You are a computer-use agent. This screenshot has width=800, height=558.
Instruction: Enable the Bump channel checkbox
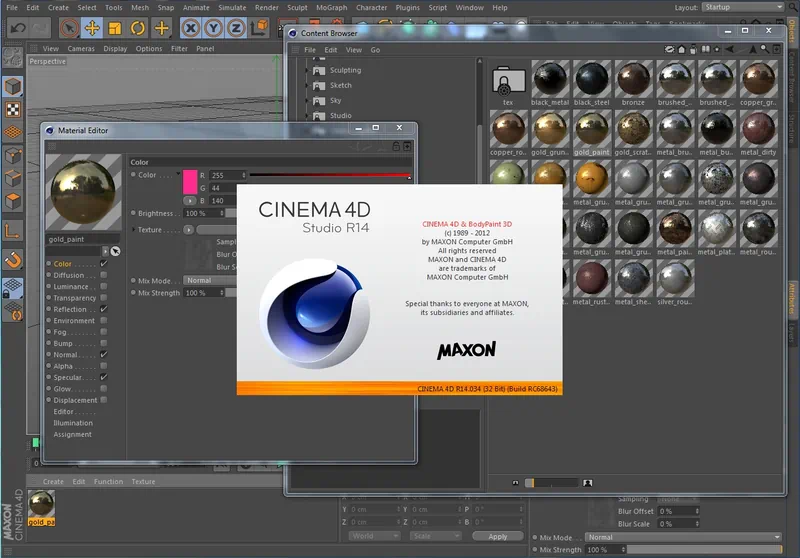tap(104, 343)
